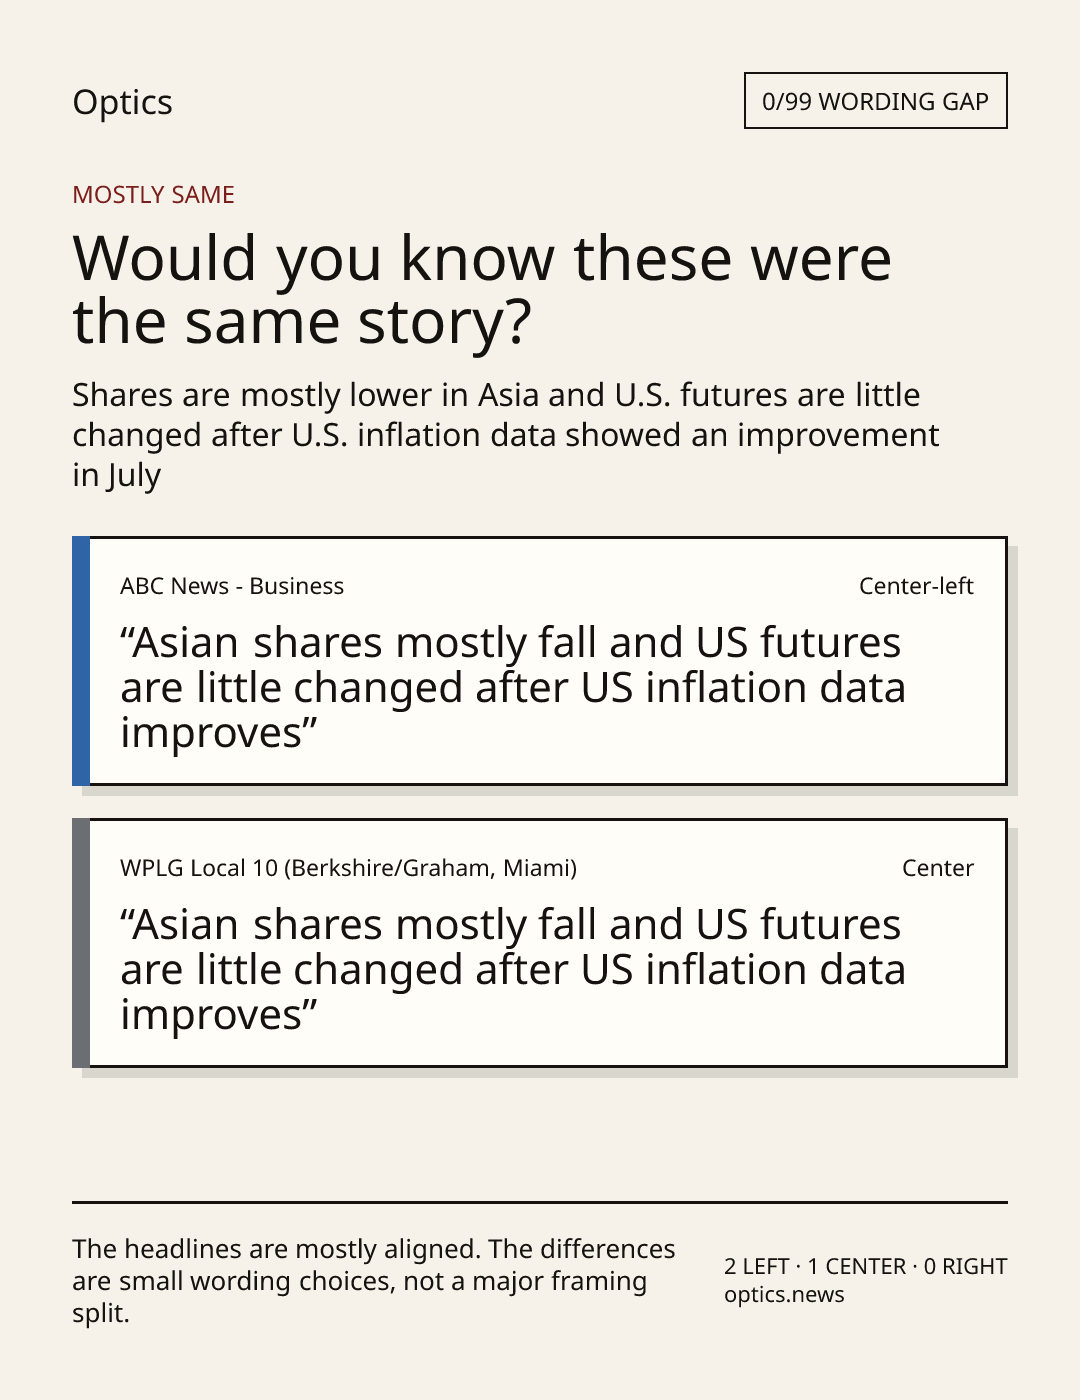Open the WPLG Local 10 source label

348,868
